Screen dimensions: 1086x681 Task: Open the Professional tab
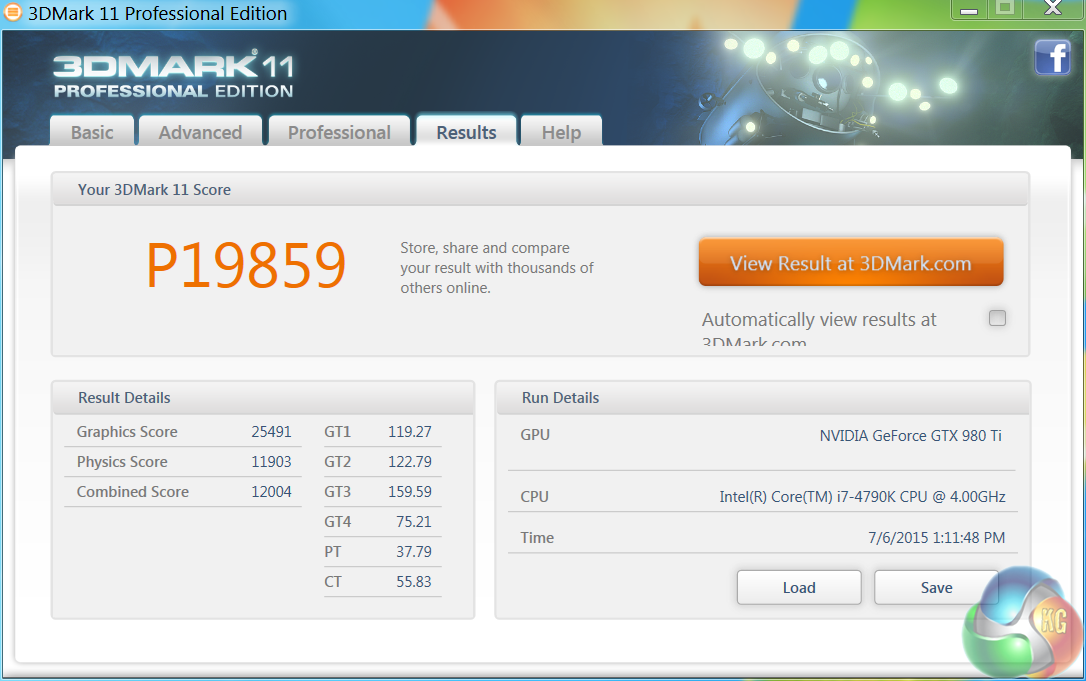339,132
